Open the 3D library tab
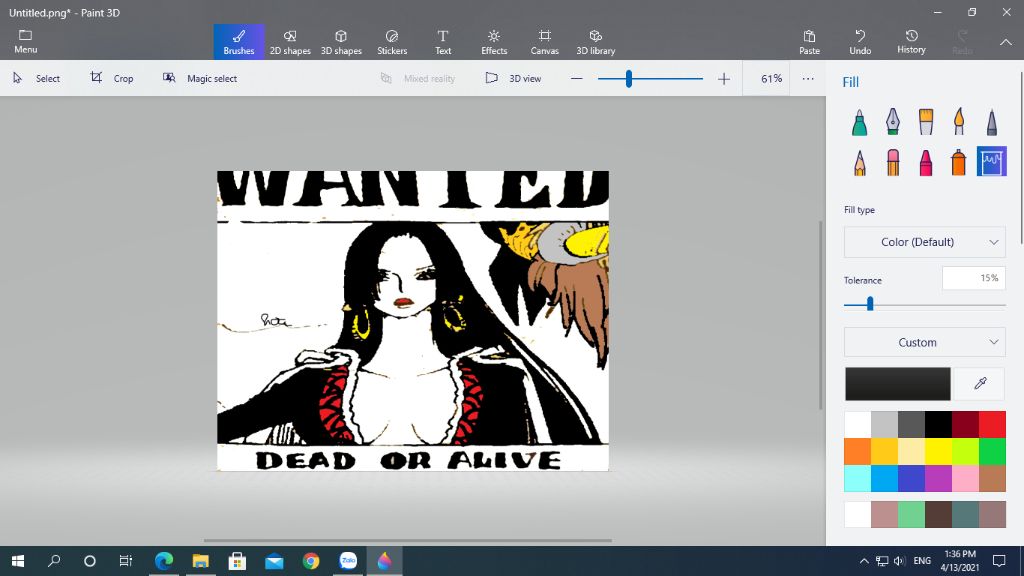 pyautogui.click(x=596, y=42)
